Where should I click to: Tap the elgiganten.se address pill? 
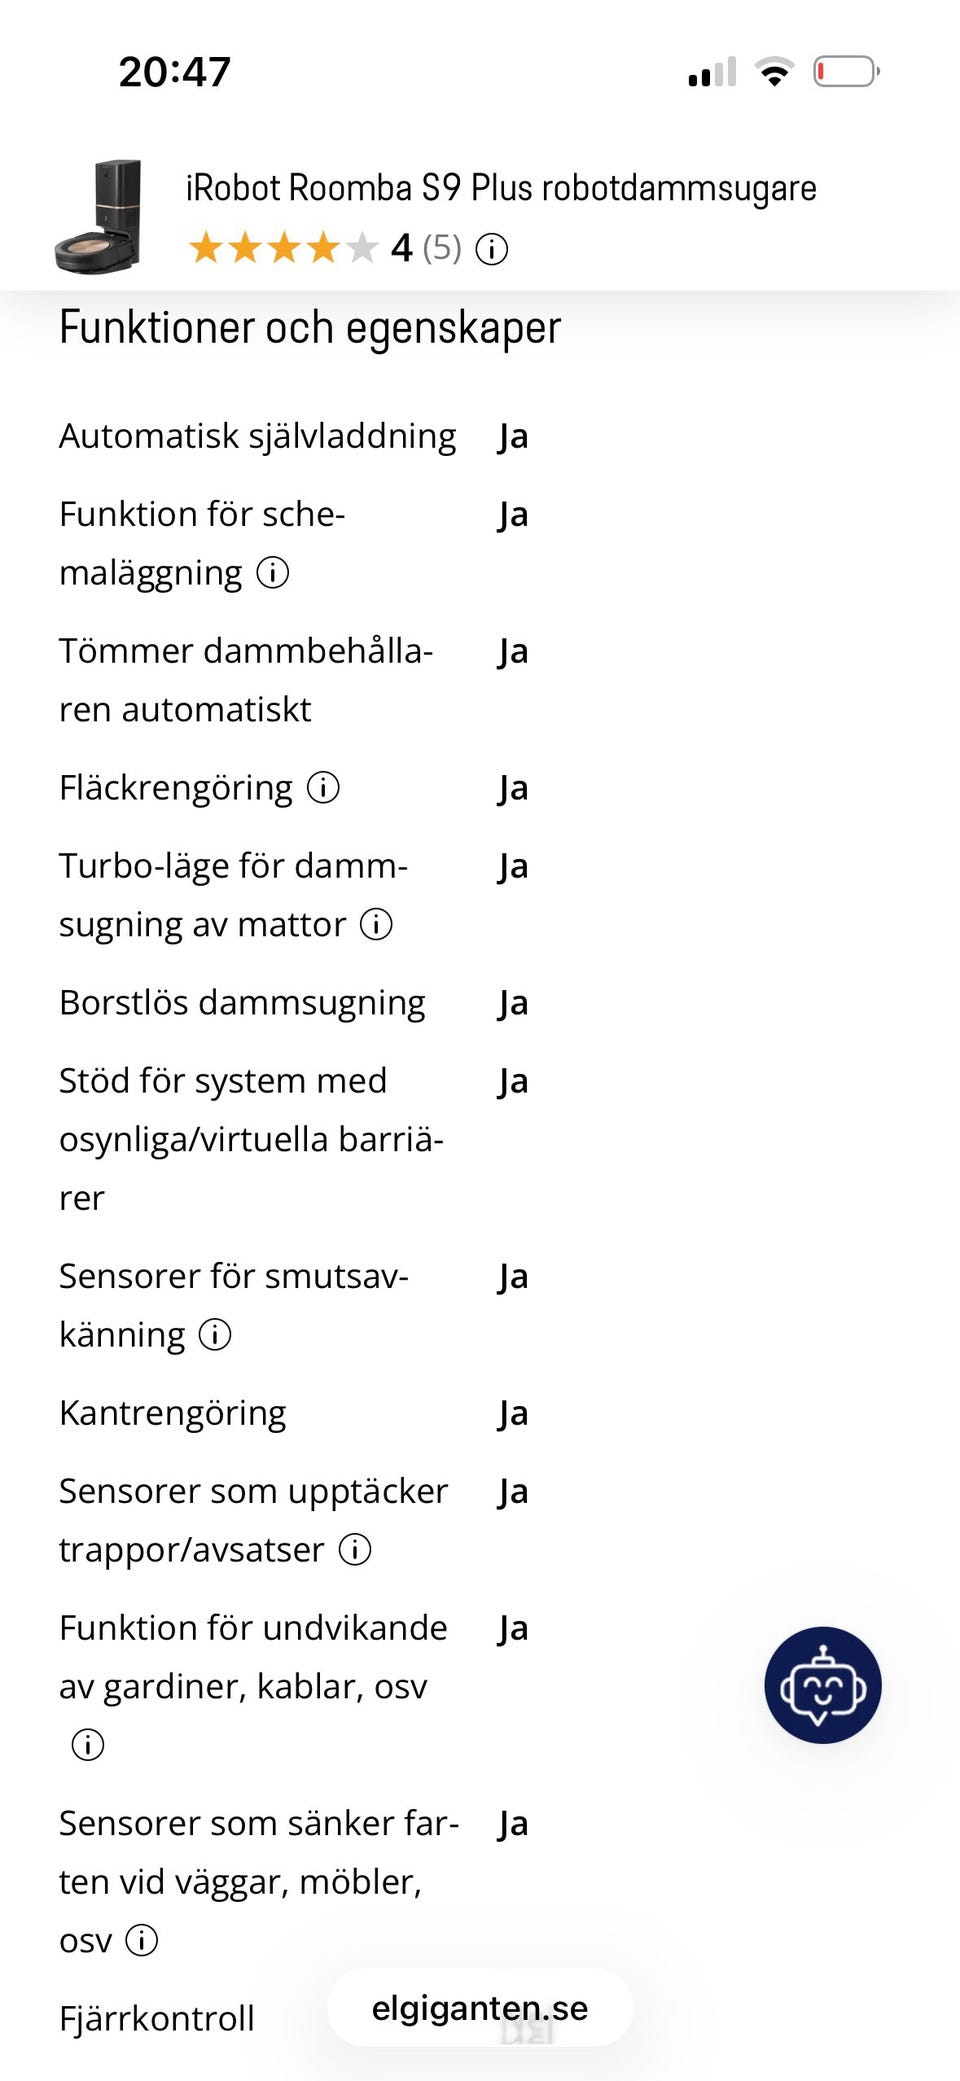pyautogui.click(x=480, y=2008)
